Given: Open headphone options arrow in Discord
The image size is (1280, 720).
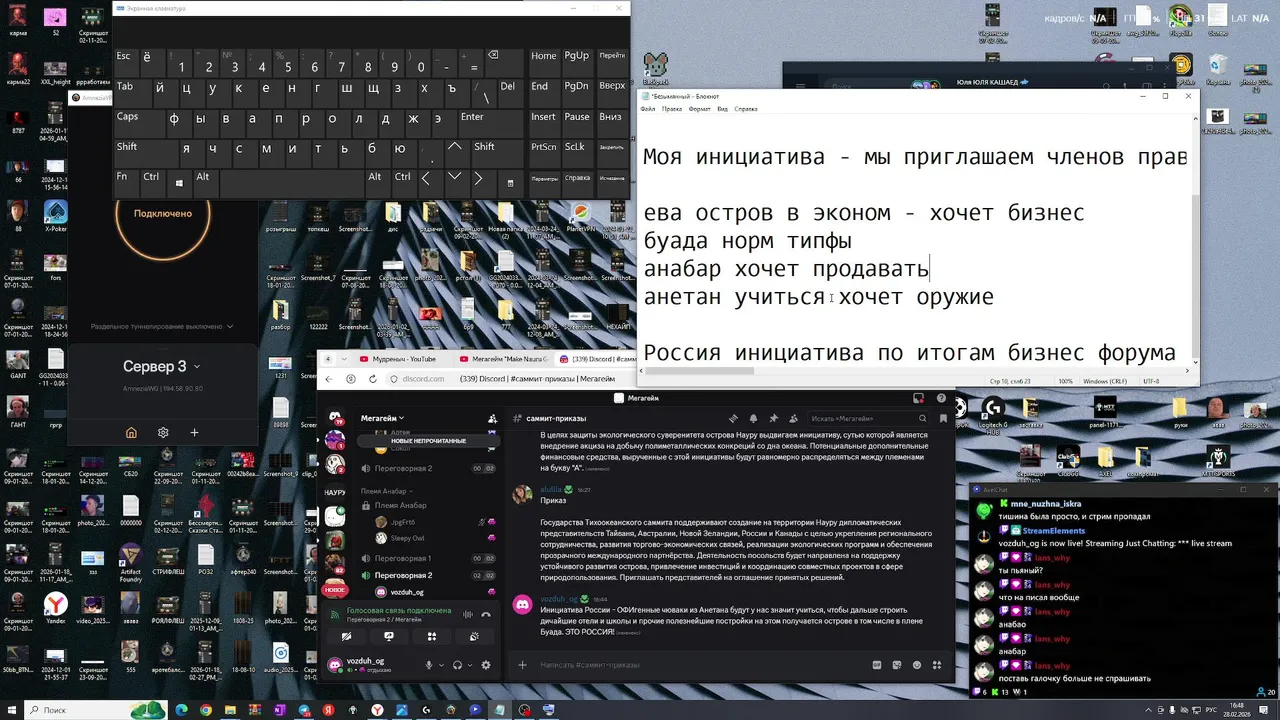Looking at the screenshot, I should (469, 665).
